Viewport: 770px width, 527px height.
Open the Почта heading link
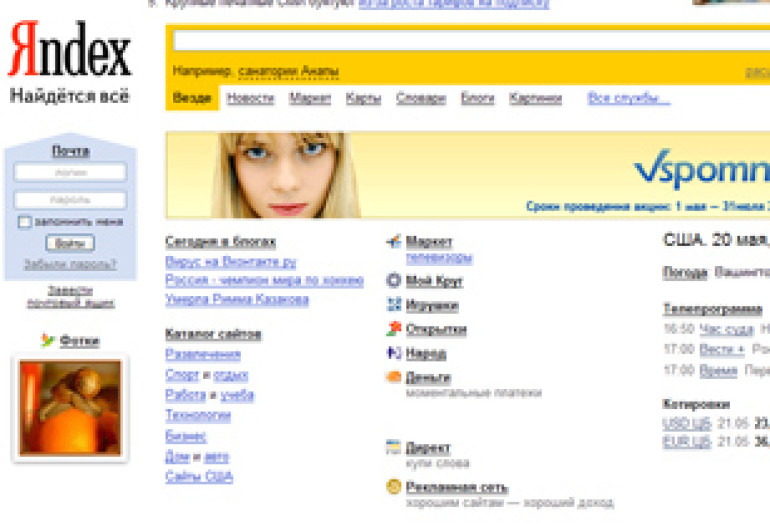71,151
